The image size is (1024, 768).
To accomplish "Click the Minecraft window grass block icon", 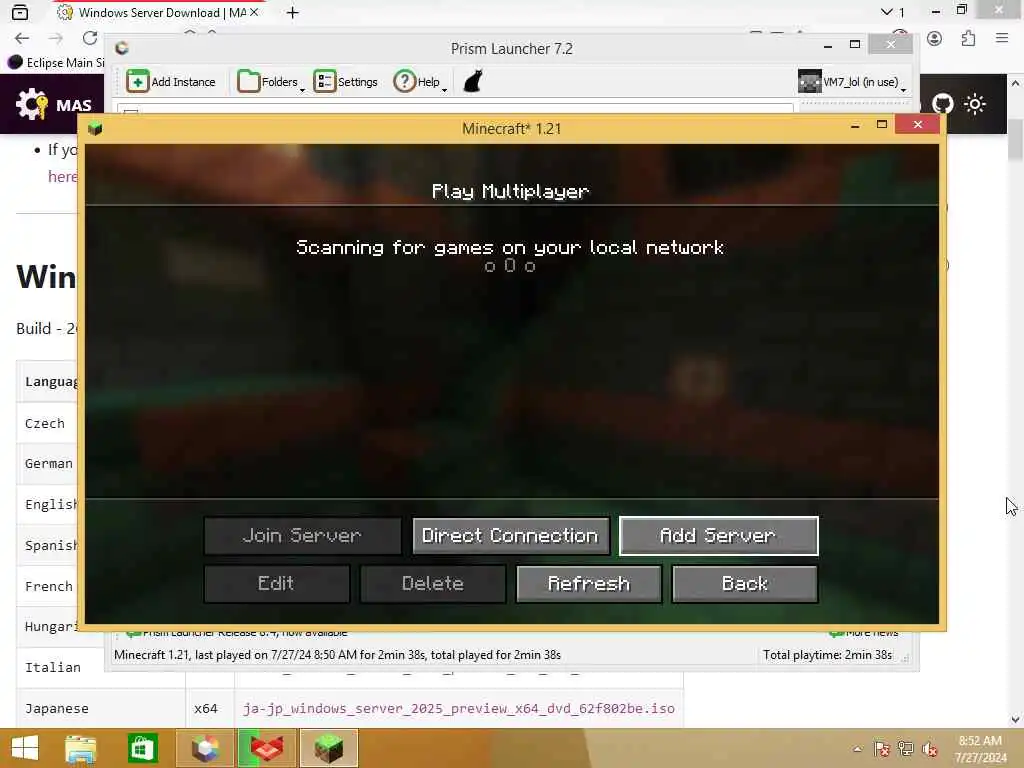I will point(95,128).
